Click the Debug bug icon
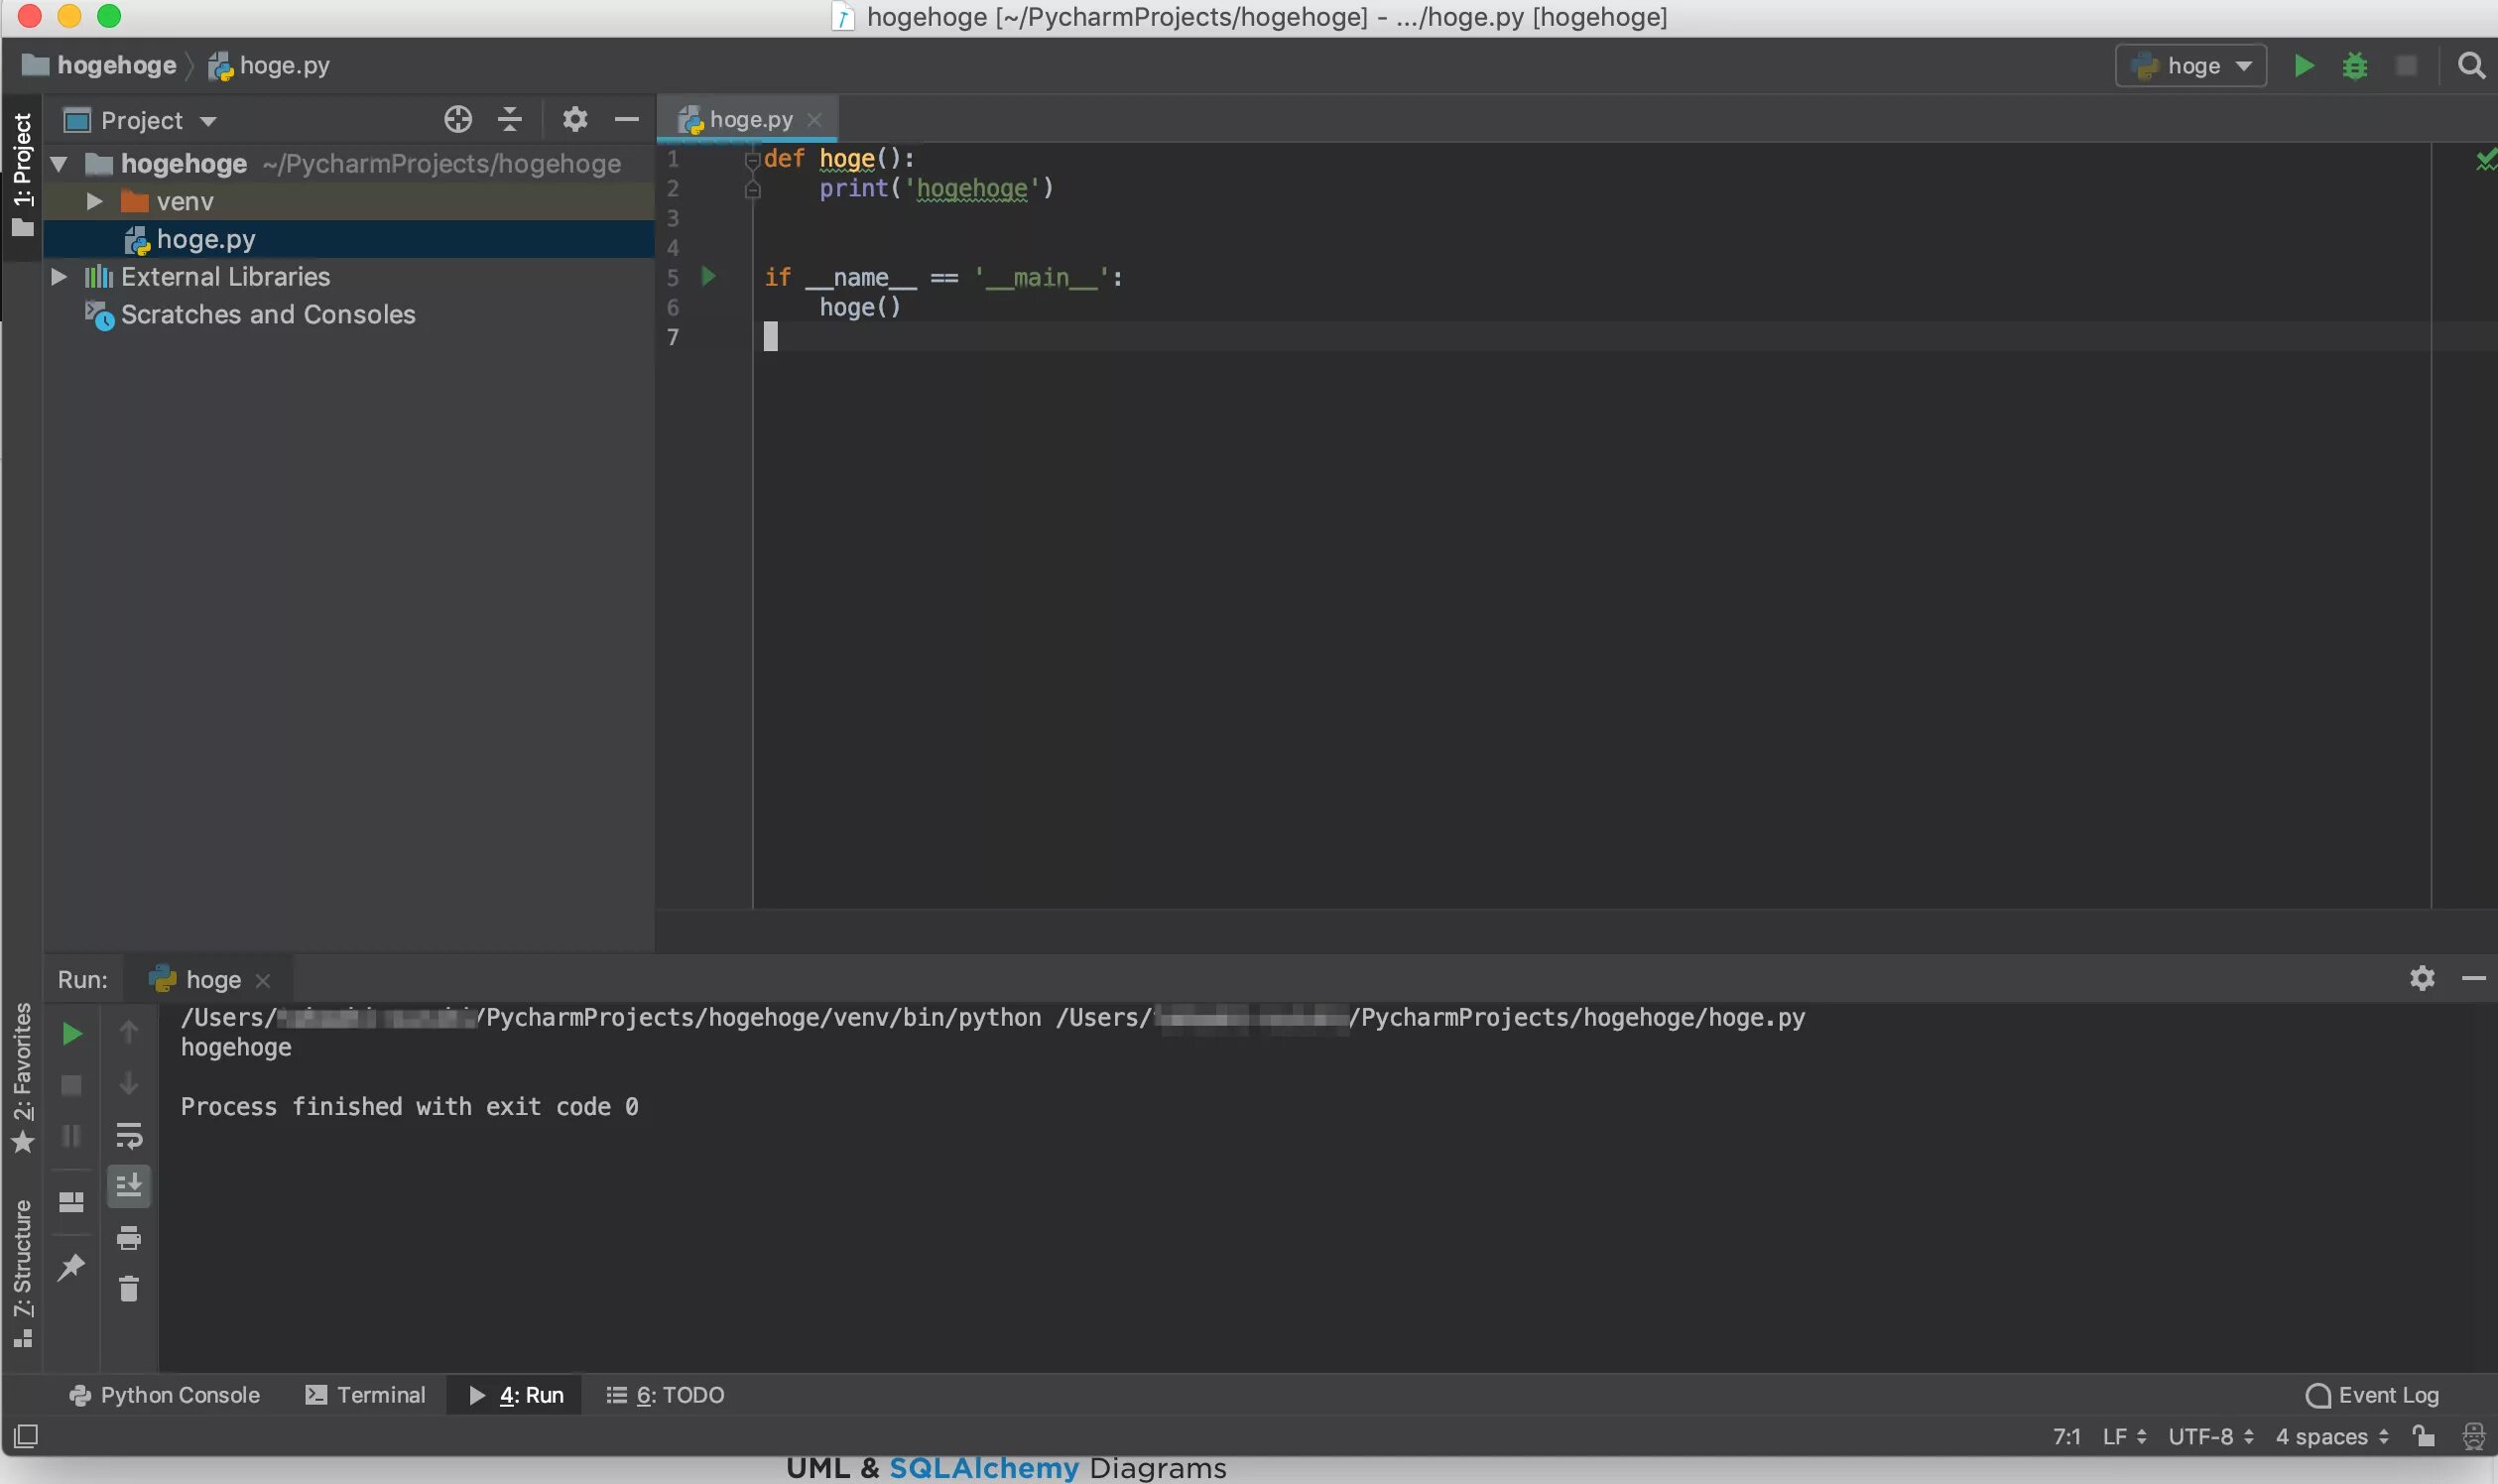The image size is (2498, 1484). (2354, 66)
